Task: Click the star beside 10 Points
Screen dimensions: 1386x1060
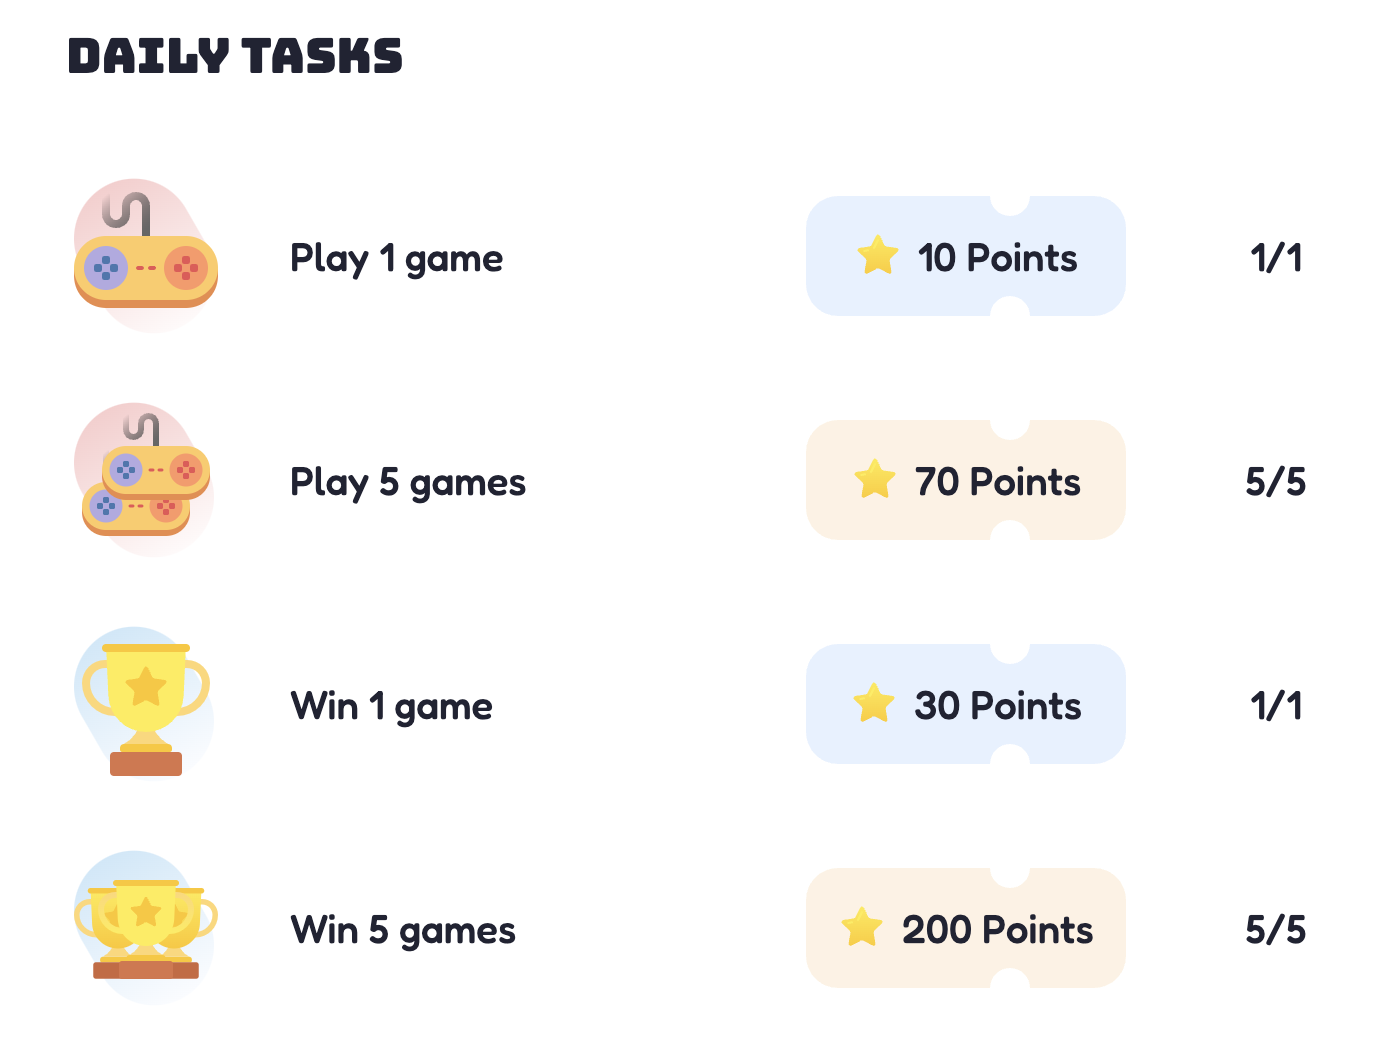Action: [878, 256]
